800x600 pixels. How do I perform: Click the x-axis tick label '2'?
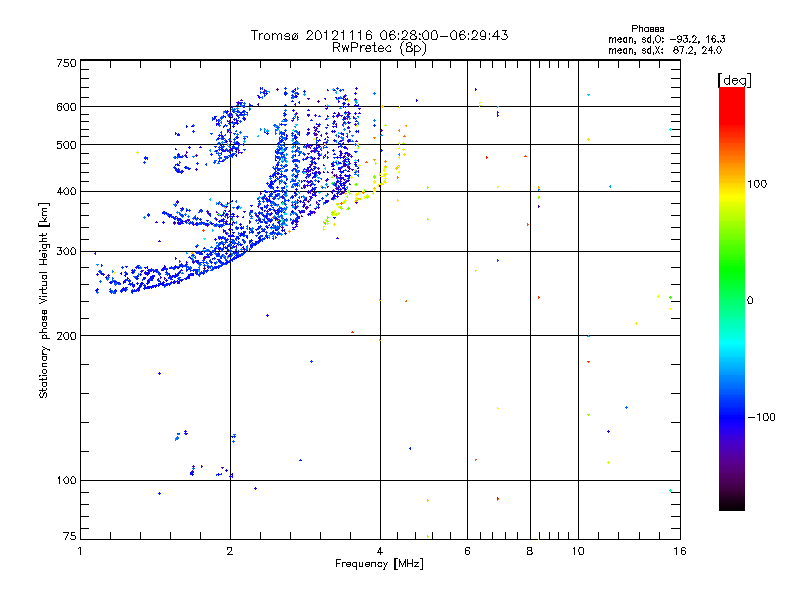coord(230,551)
